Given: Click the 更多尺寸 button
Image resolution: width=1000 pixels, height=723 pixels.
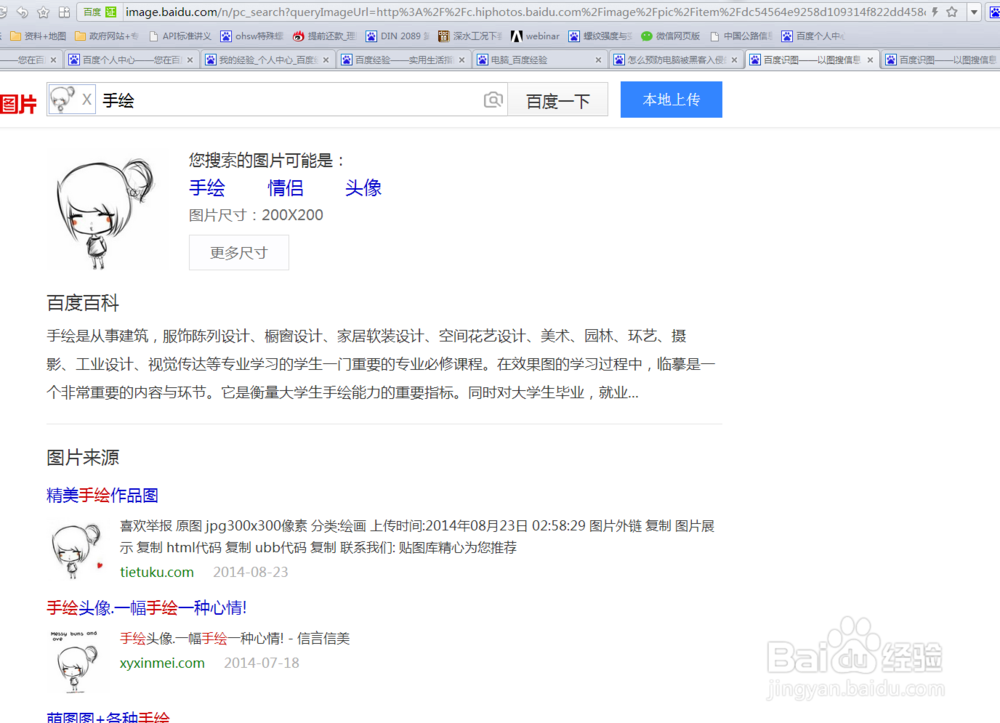Looking at the screenshot, I should click(x=239, y=252).
